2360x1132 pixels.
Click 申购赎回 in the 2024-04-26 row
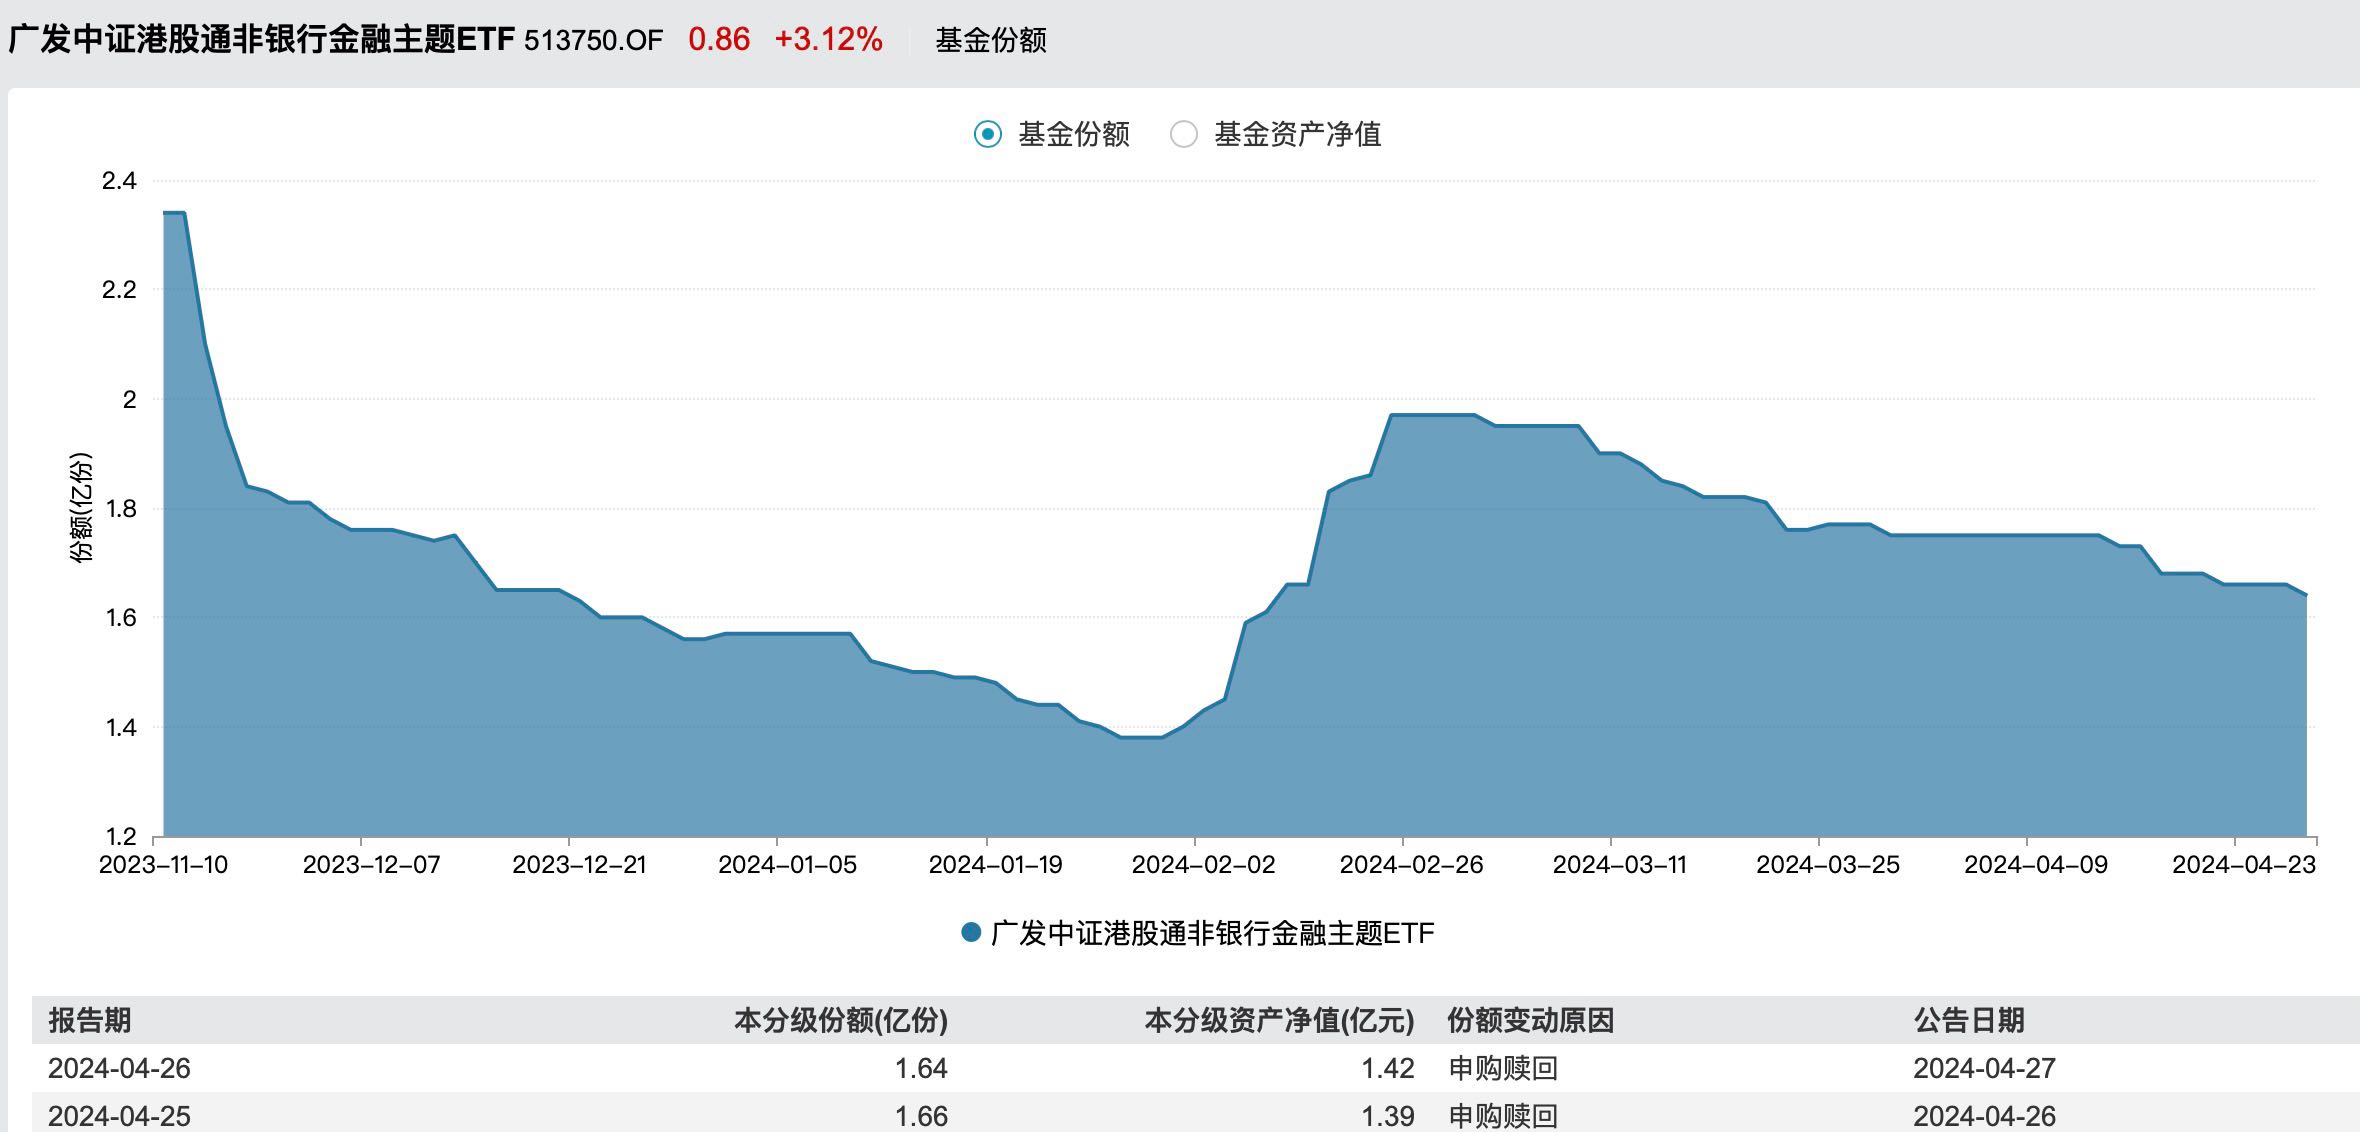pos(1503,1068)
